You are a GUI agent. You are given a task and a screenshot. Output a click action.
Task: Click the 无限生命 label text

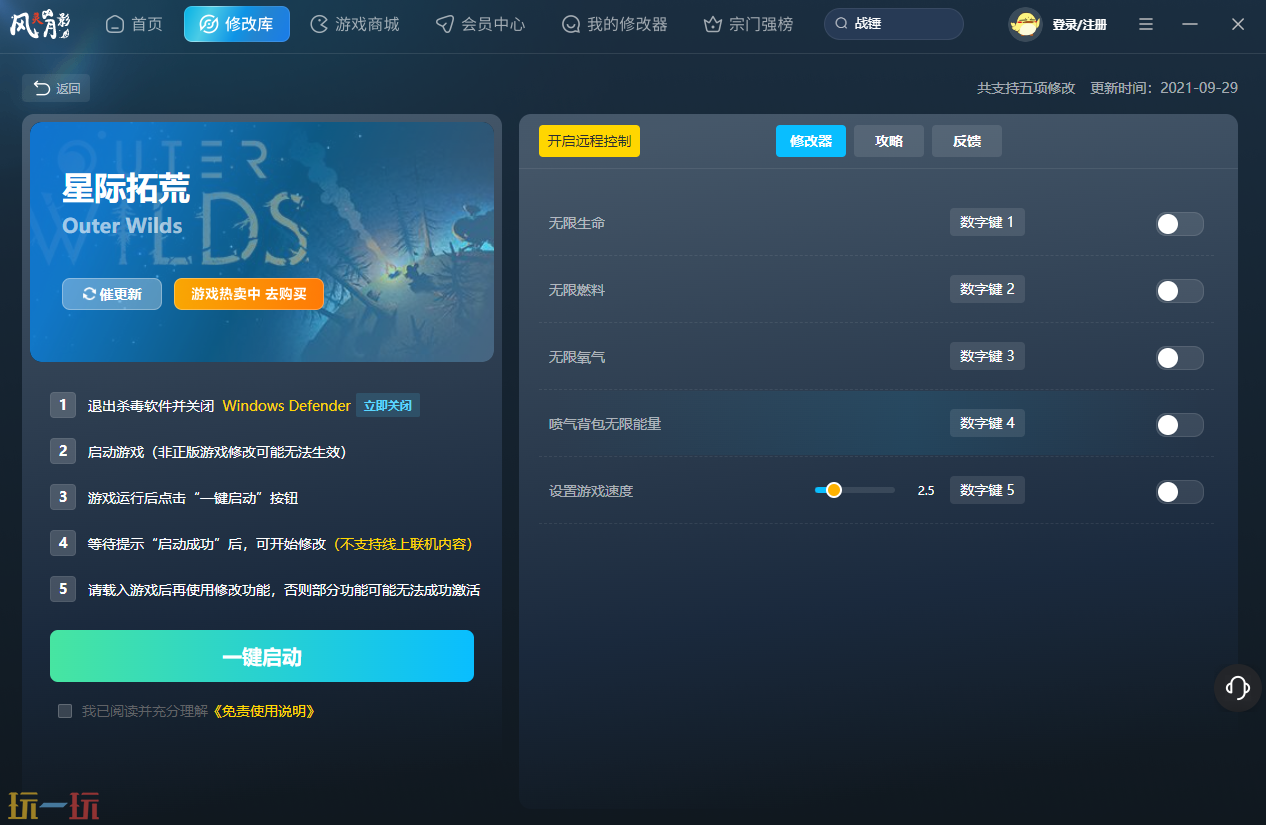click(576, 223)
